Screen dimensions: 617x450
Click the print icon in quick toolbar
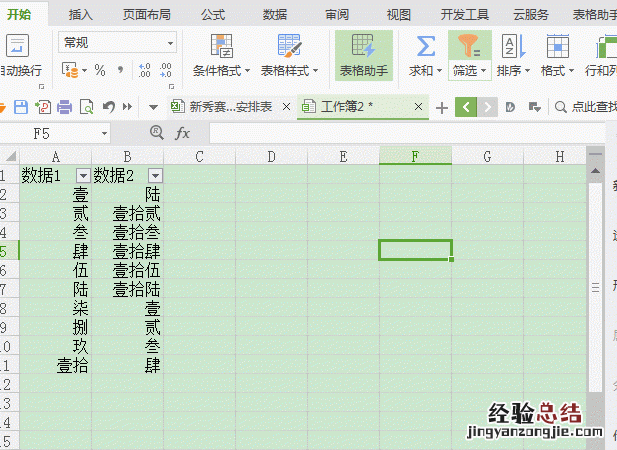click(x=64, y=107)
